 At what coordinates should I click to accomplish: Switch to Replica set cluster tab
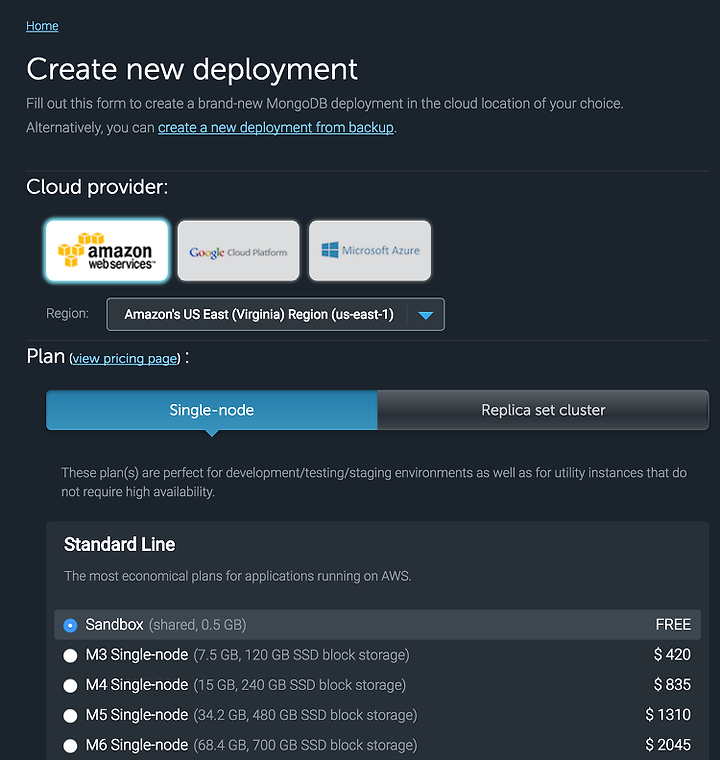pyautogui.click(x=543, y=410)
